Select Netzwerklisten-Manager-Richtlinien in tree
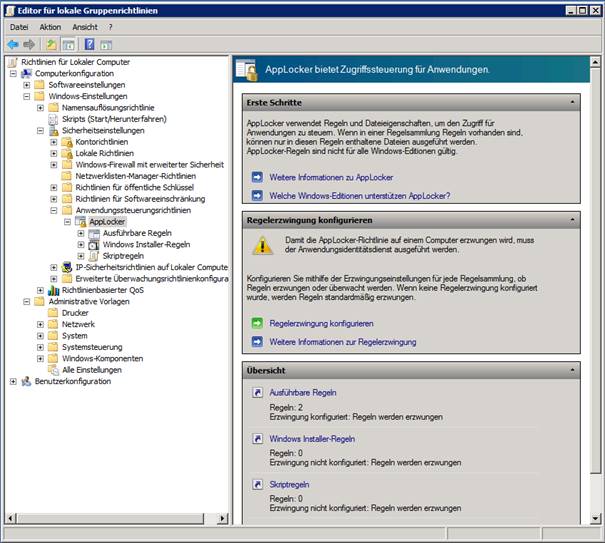 (135, 176)
